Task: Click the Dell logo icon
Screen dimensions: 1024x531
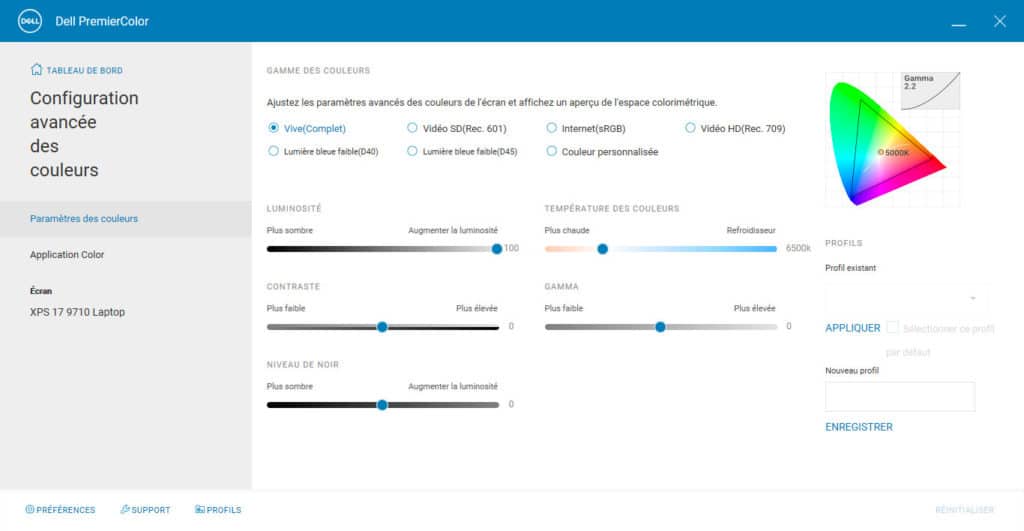Action: [30, 21]
